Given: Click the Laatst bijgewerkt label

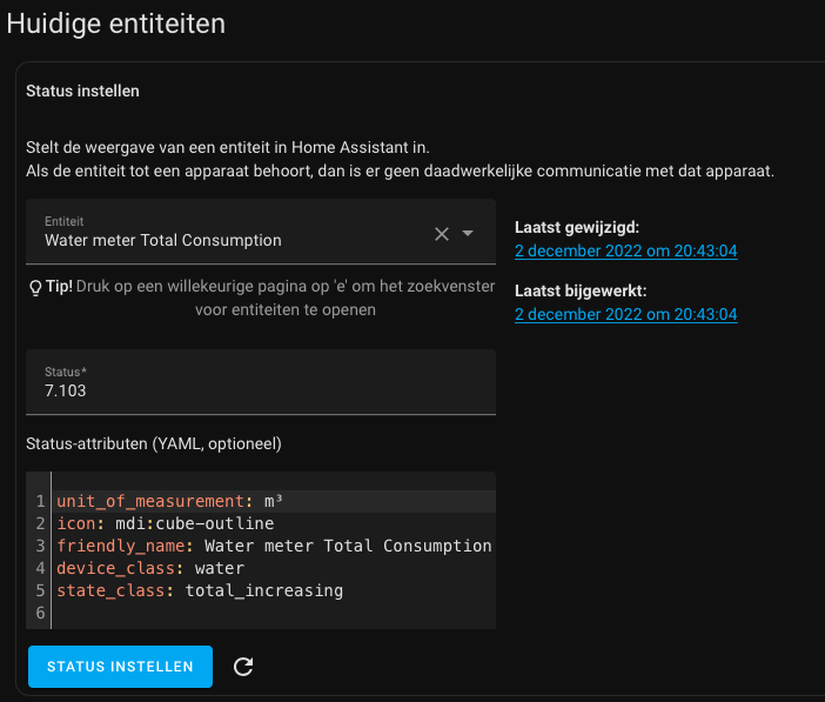Looking at the screenshot, I should tap(580, 290).
